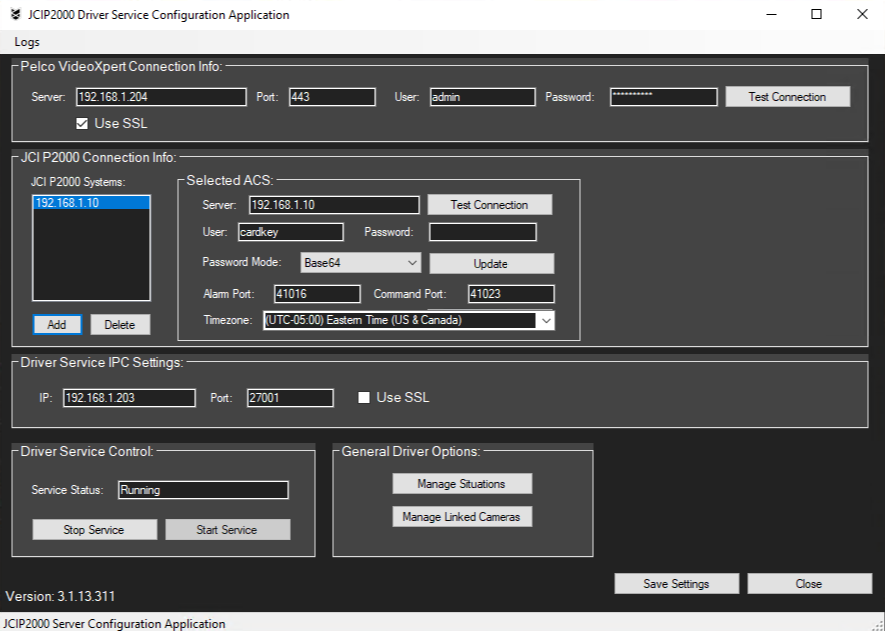
Task: Test the Selected ACS connection
Action: pos(489,203)
